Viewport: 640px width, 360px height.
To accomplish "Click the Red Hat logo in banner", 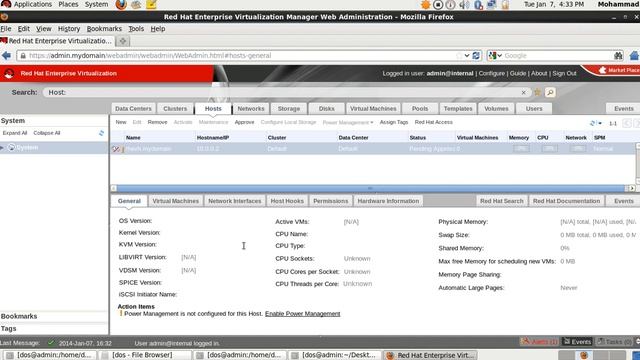I will 9,73.
